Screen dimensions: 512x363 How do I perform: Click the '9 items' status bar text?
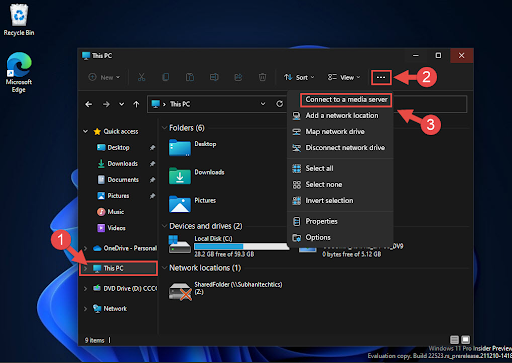click(94, 340)
